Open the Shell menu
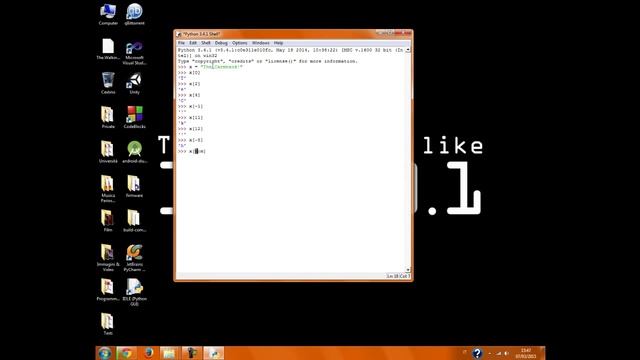Viewport: 640px width, 360px height. (206, 43)
